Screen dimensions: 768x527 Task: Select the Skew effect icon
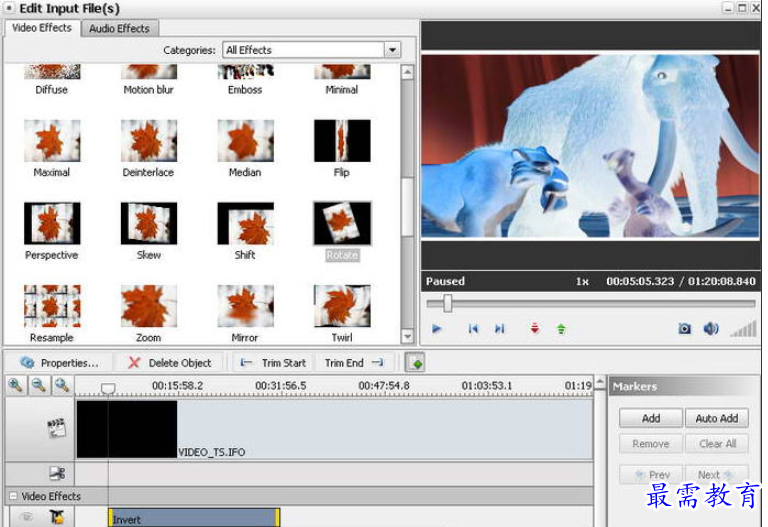point(148,223)
